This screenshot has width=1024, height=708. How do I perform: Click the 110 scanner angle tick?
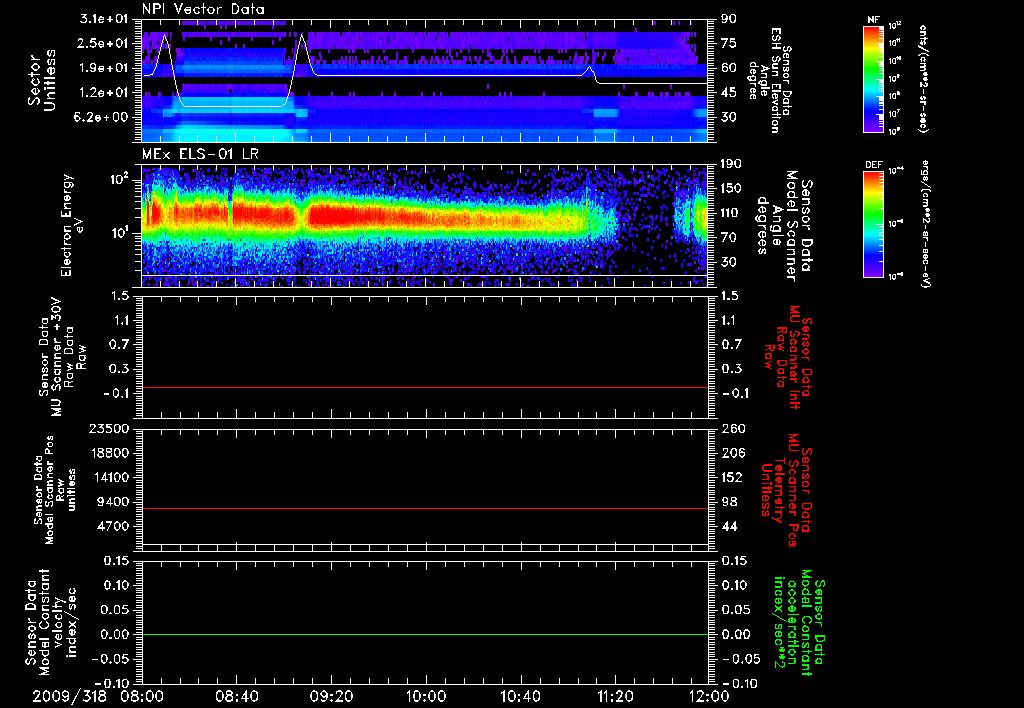731,213
